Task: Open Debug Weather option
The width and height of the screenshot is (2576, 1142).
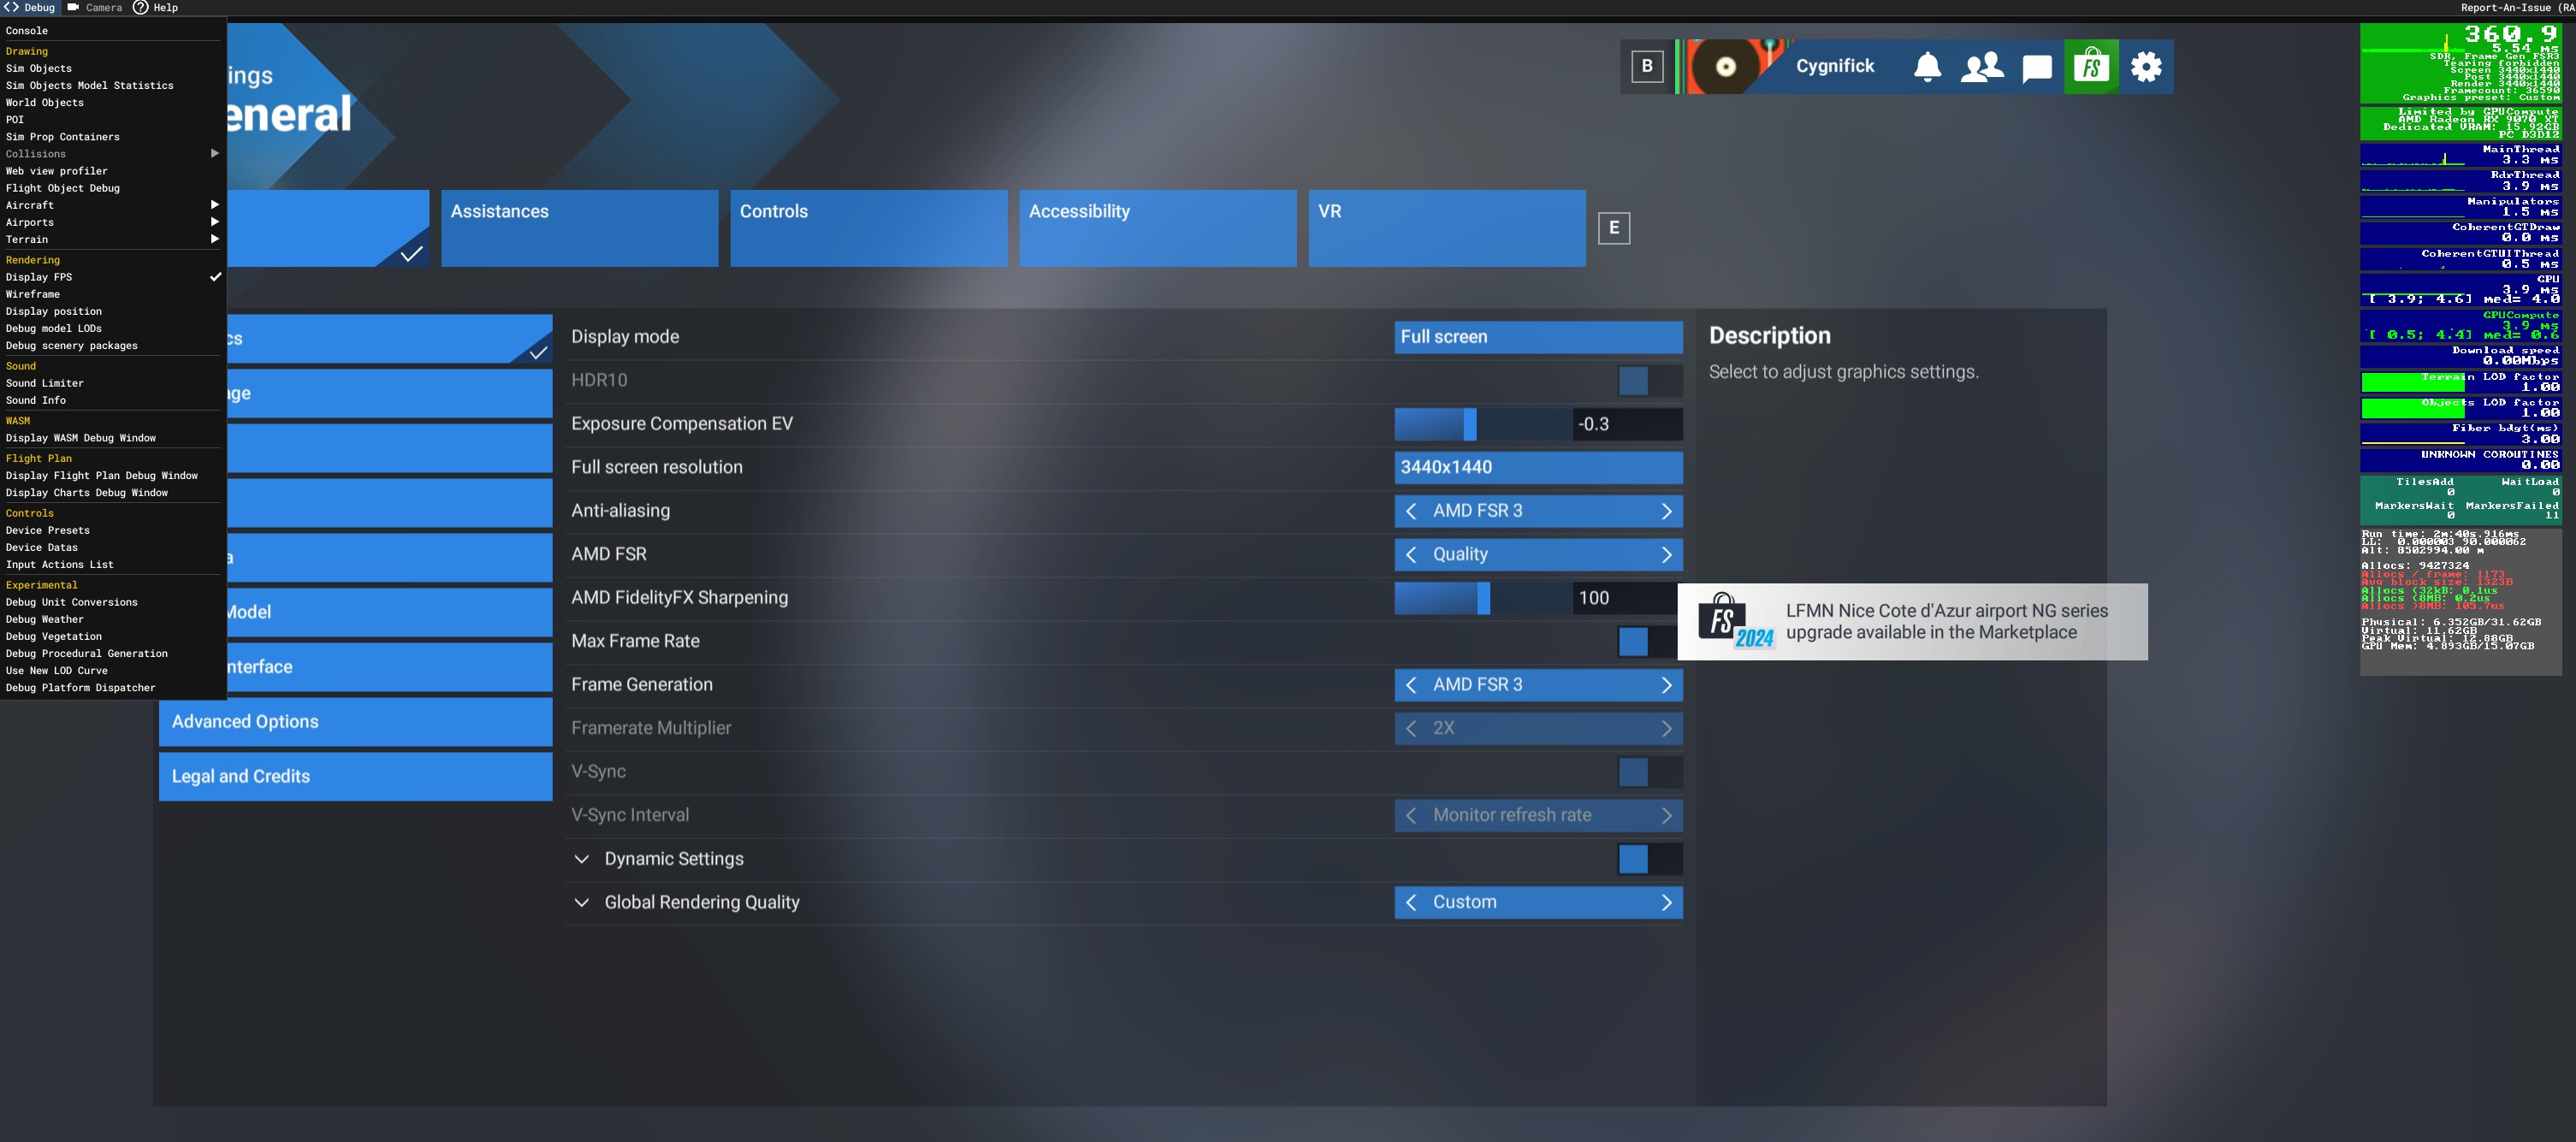Action: (x=113, y=620)
